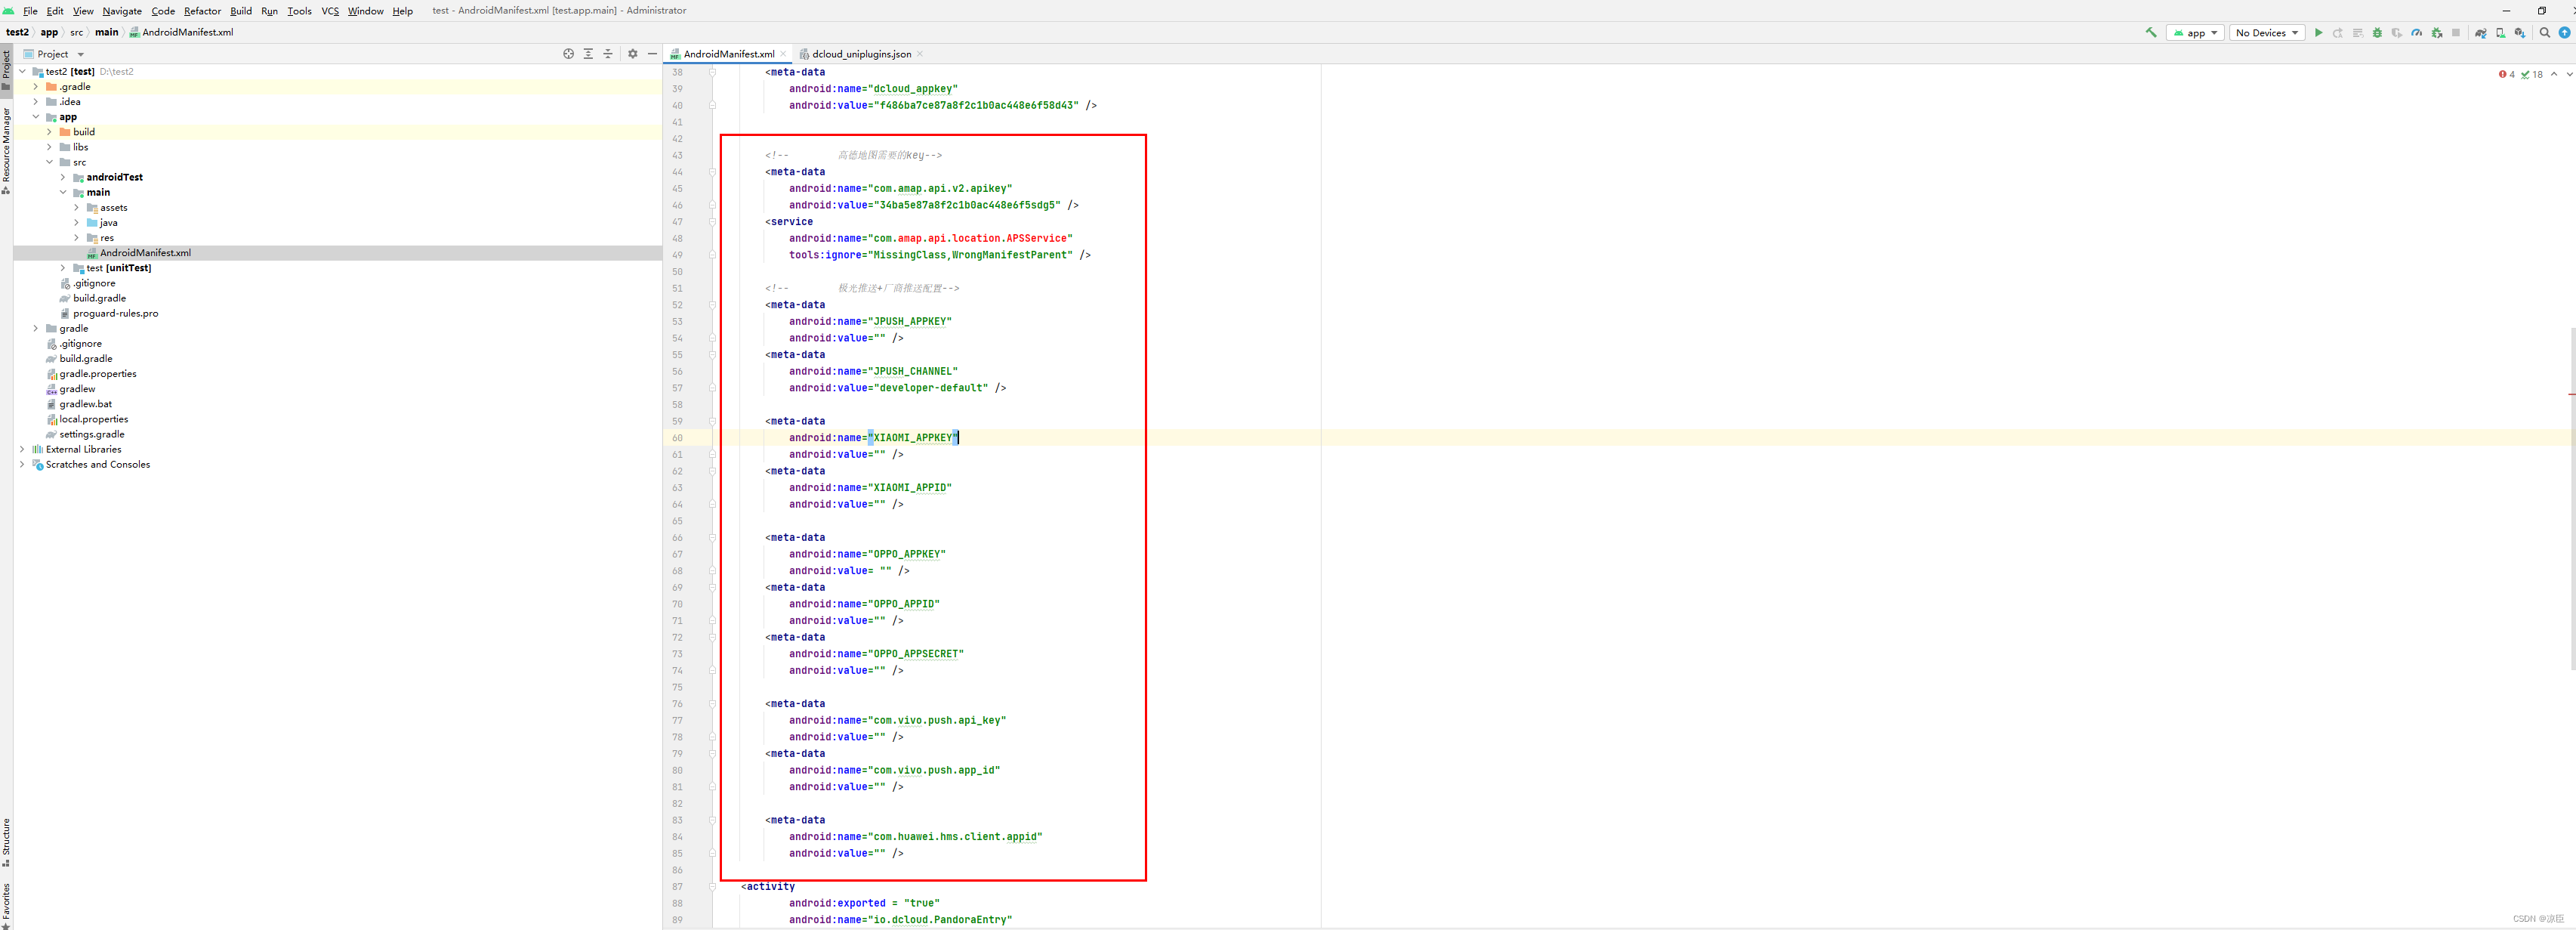Open SDK Manager cube icon
Image resolution: width=2576 pixels, height=930 pixels.
[2519, 33]
